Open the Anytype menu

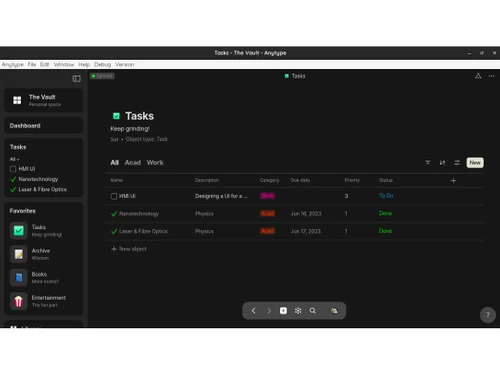click(x=13, y=64)
